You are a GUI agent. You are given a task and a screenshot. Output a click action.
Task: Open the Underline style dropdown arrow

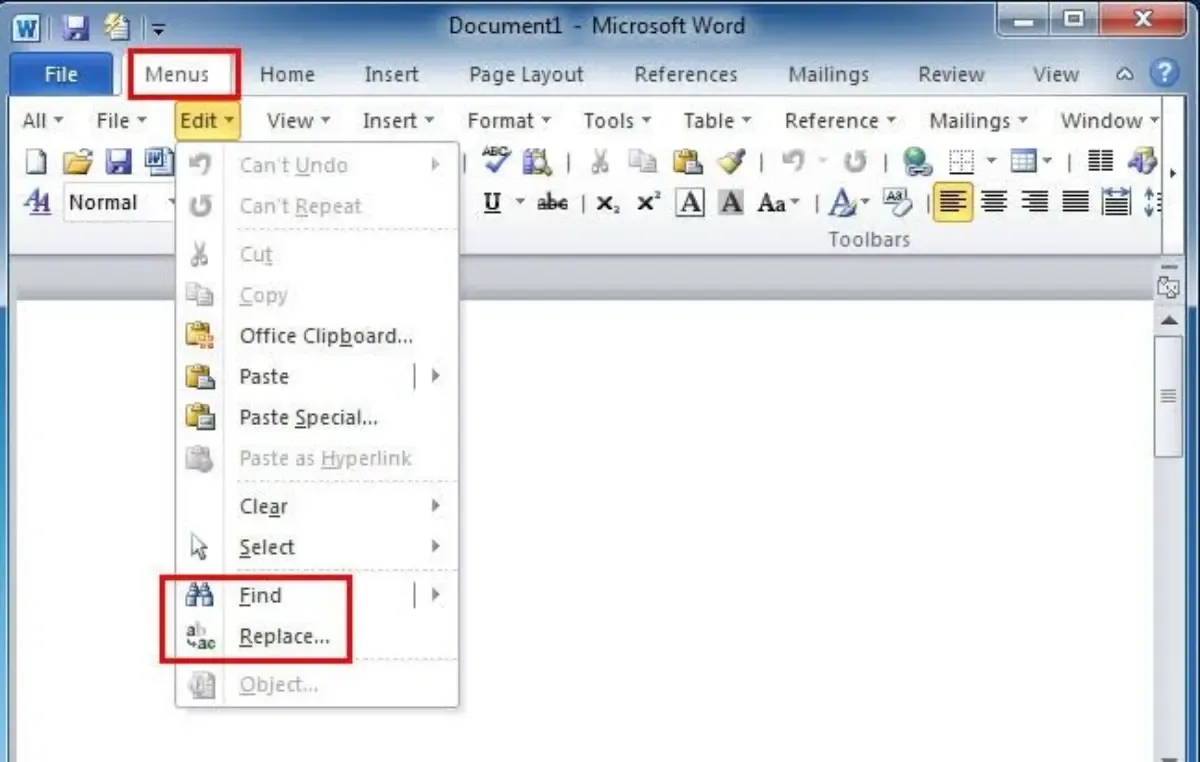pos(520,203)
